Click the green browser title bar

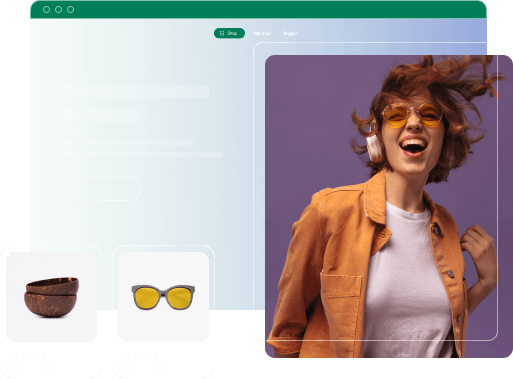(x=258, y=10)
